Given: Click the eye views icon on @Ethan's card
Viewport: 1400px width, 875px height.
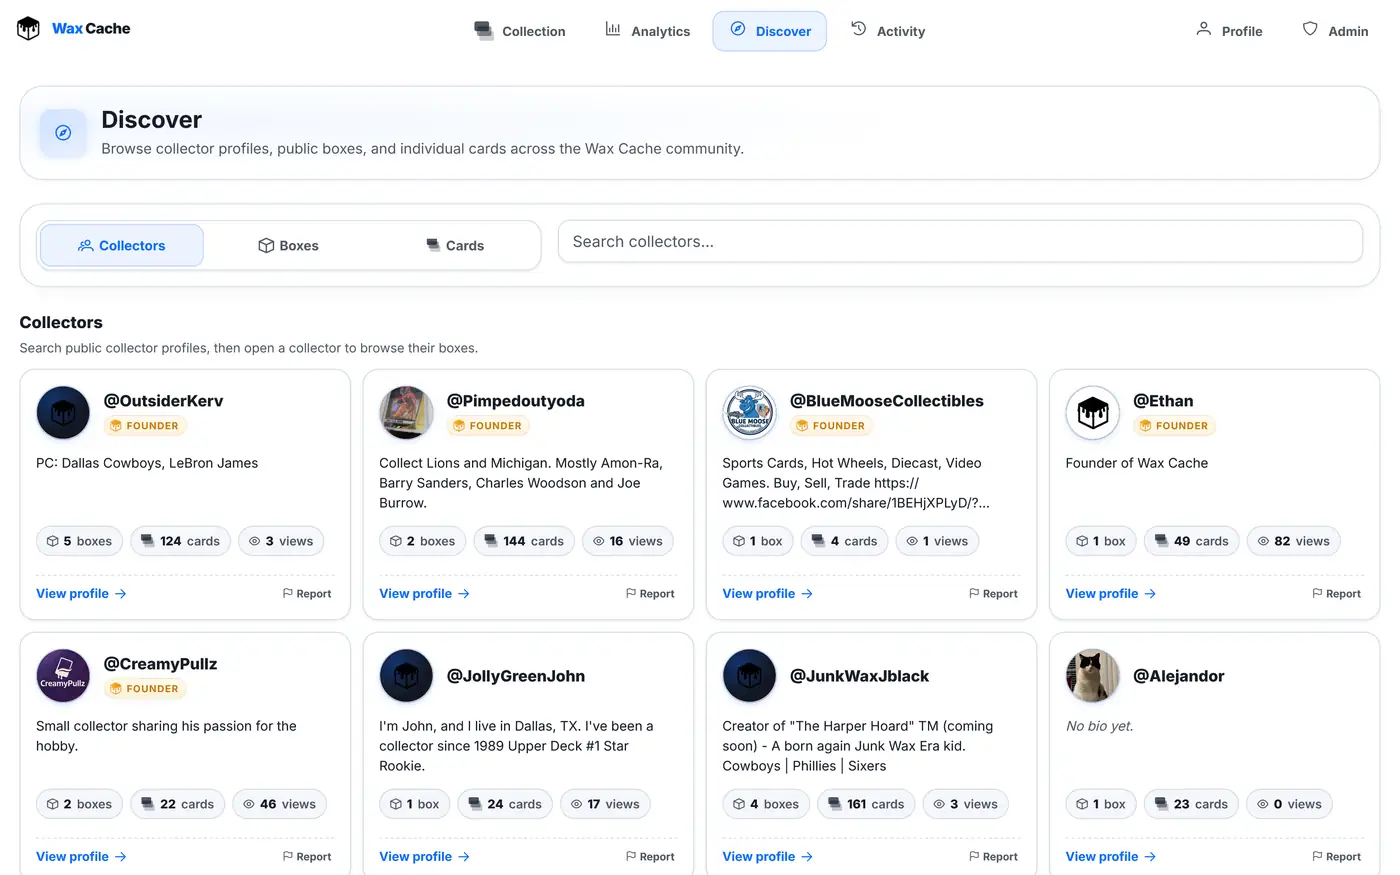Looking at the screenshot, I should [x=1263, y=541].
